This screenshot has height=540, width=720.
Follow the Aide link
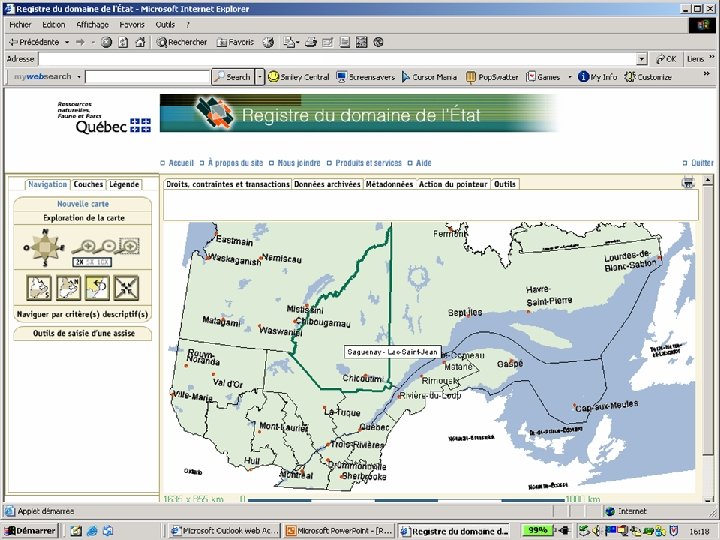click(x=423, y=163)
